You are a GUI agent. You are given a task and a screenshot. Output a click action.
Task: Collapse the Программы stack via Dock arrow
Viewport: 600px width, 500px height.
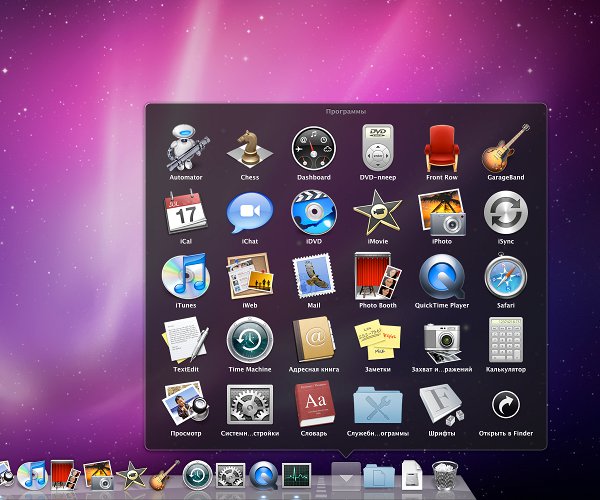(x=346, y=476)
